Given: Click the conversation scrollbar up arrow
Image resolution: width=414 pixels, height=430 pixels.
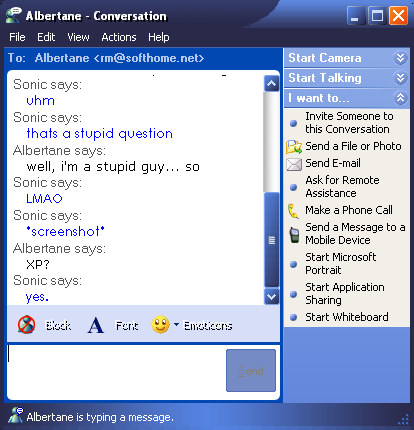Looking at the screenshot, I should coord(271,83).
